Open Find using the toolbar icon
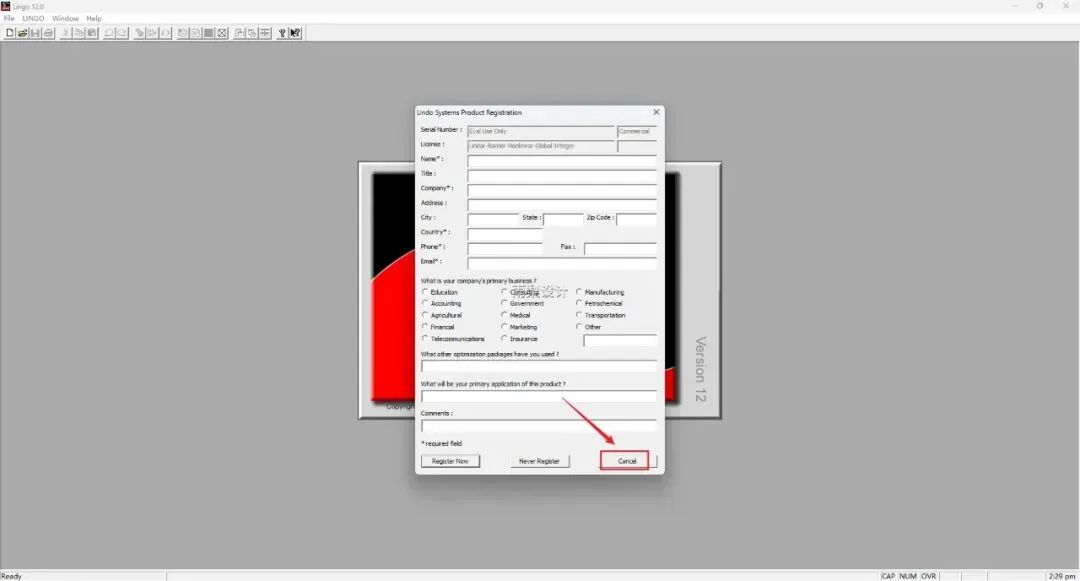The width and height of the screenshot is (1080, 581). [139, 32]
